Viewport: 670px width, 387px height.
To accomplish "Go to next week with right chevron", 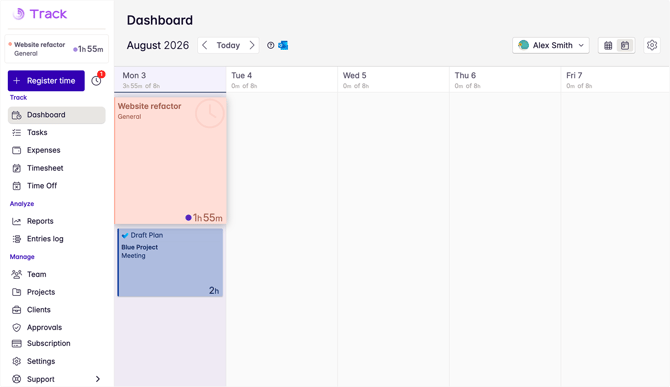I will coord(252,45).
